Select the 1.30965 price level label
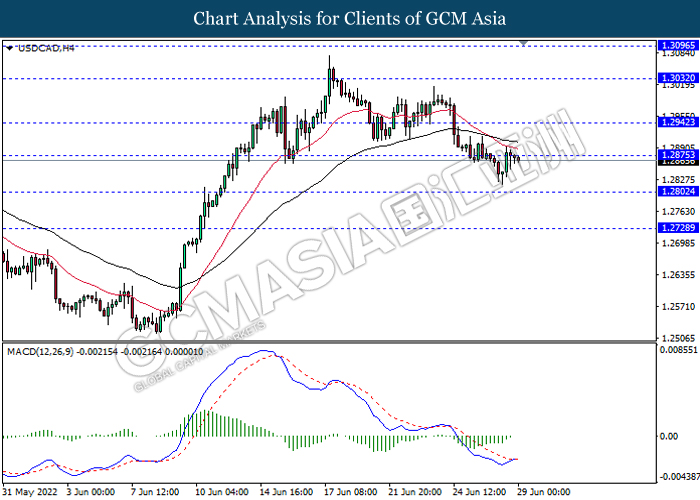Image resolution: width=700 pixels, height=500 pixels. coord(678,45)
